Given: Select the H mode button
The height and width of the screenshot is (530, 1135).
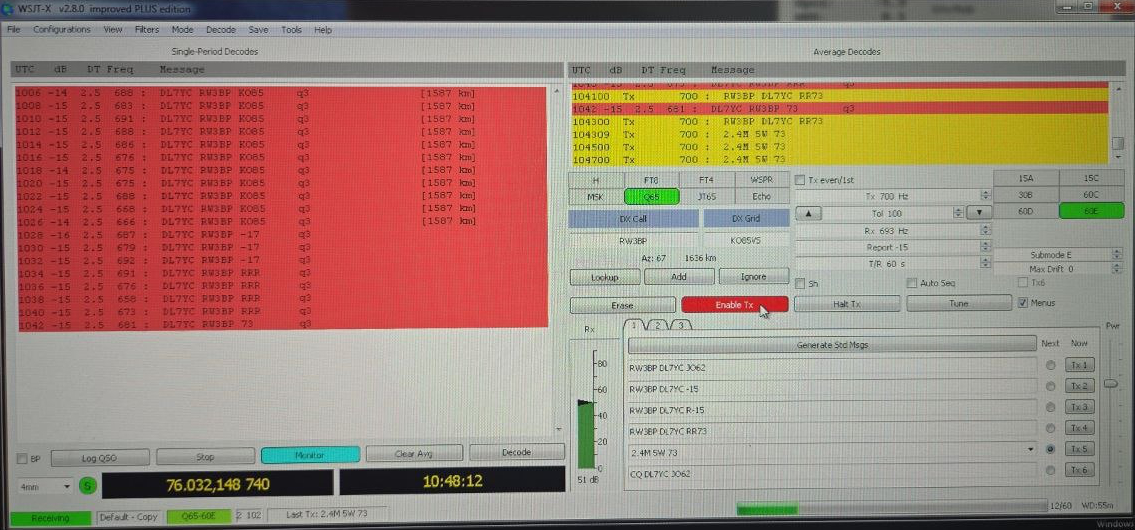Looking at the screenshot, I should pyautogui.click(x=596, y=180).
